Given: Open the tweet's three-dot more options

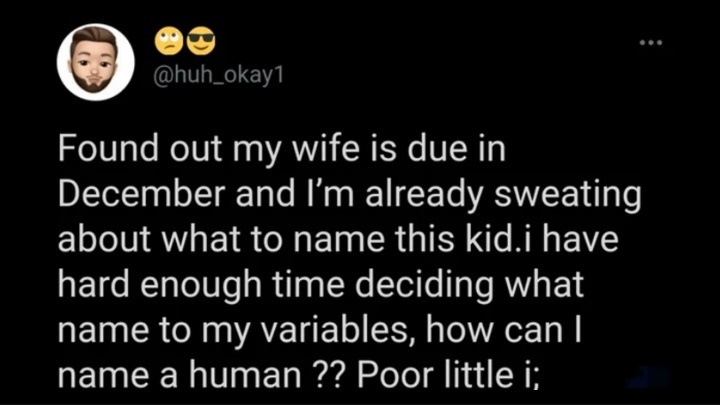Looking at the screenshot, I should click(652, 42).
